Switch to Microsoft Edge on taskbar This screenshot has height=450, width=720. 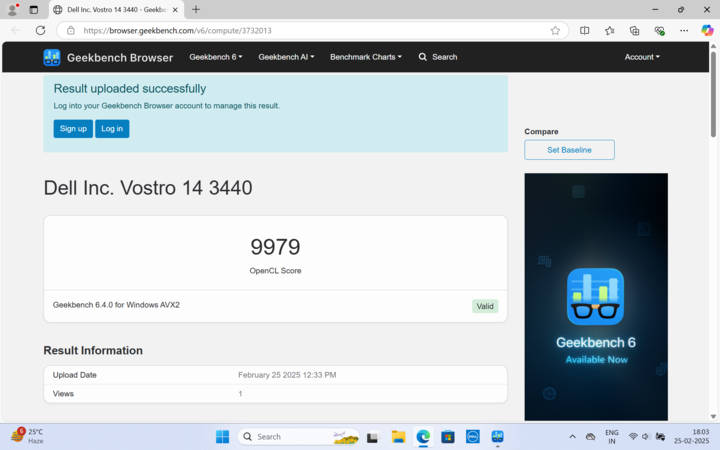423,437
